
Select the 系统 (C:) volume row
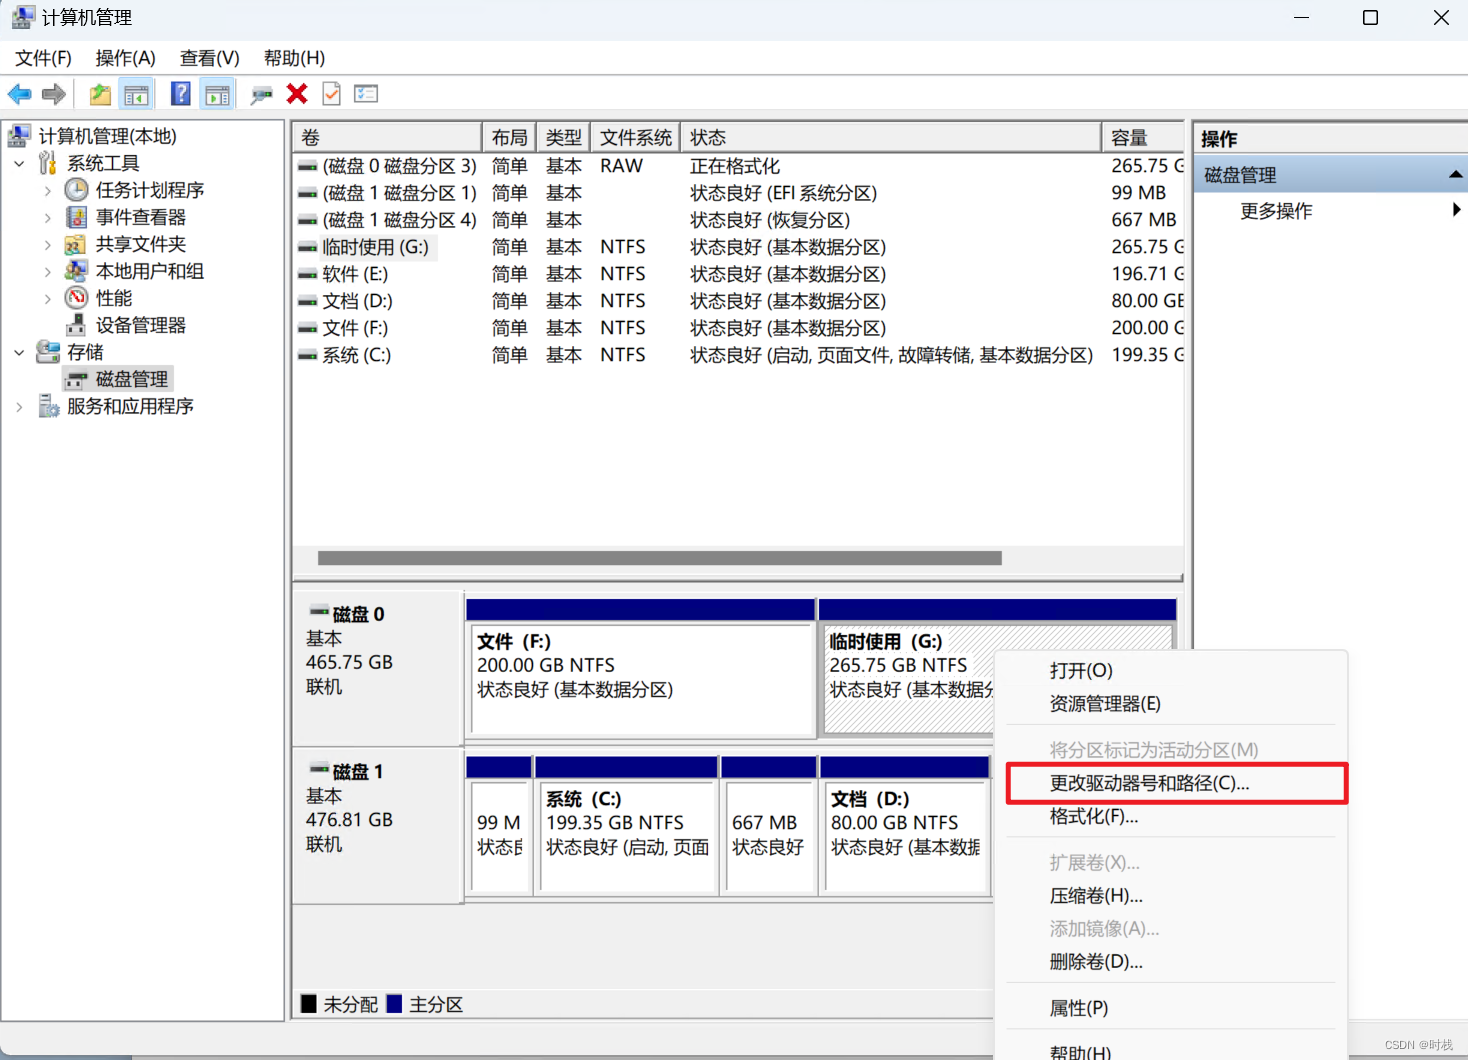click(x=740, y=355)
